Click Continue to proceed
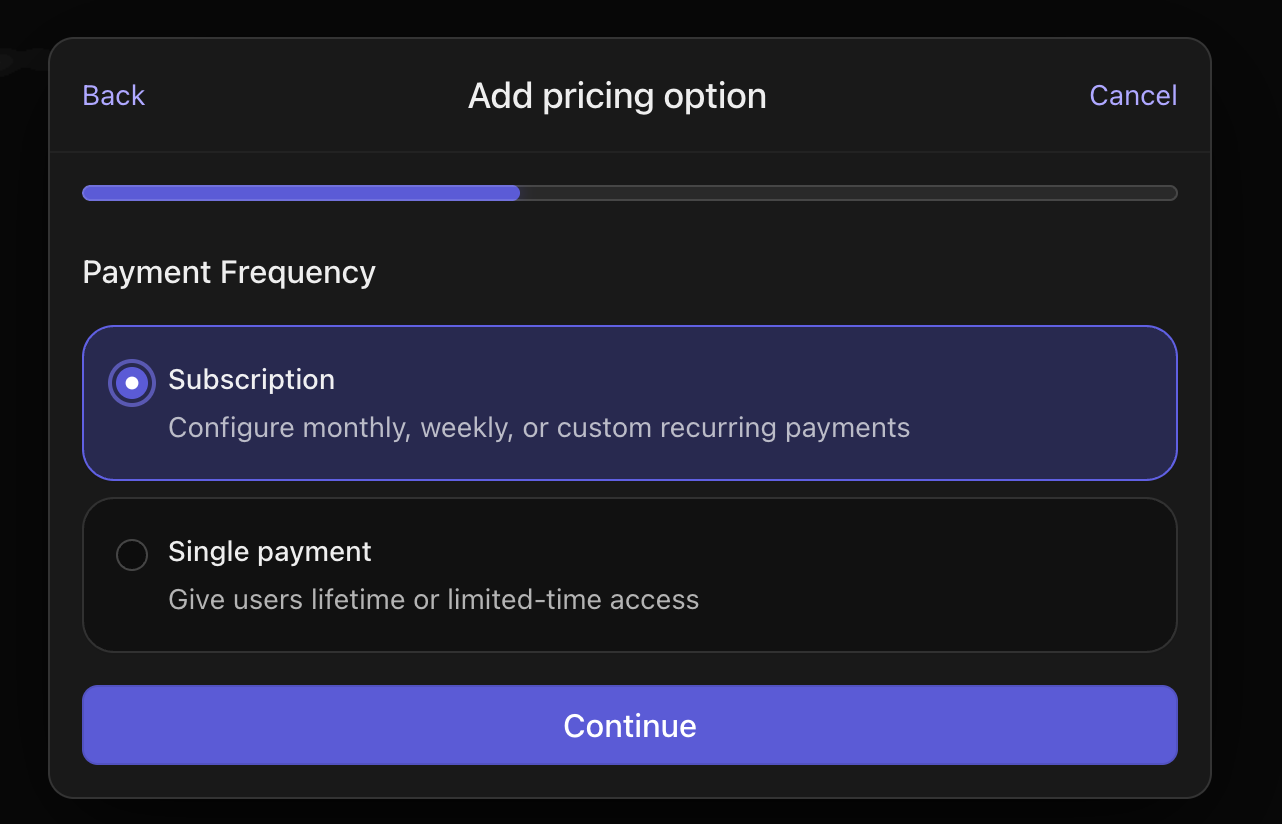Image resolution: width=1282 pixels, height=824 pixels. click(x=630, y=726)
